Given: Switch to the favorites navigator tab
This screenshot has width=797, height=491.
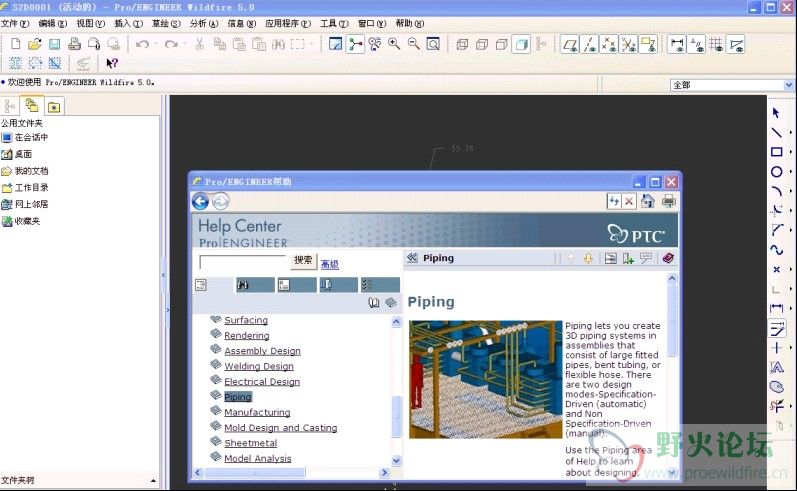Looking at the screenshot, I should (x=54, y=107).
